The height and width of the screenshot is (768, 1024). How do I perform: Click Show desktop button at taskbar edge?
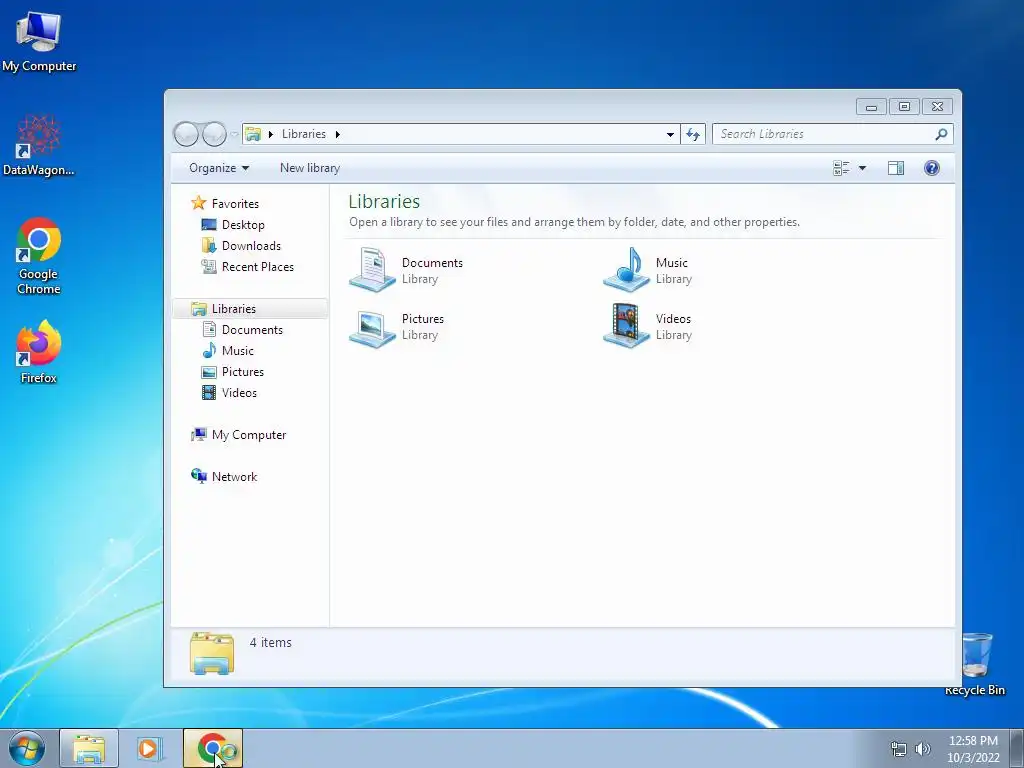pyautogui.click(x=1017, y=748)
